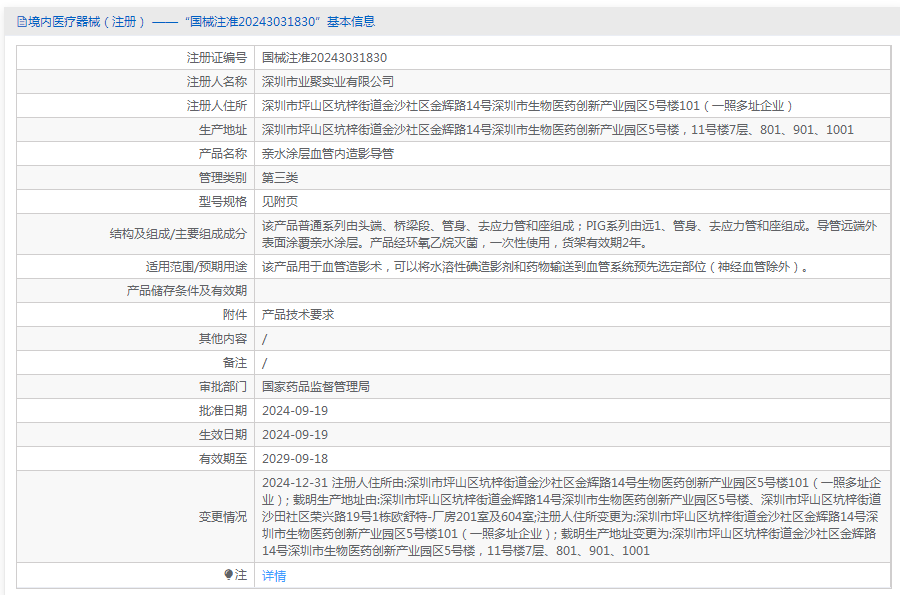Click the 产品名称 label cell
Image resolution: width=900 pixels, height=595 pixels.
point(135,154)
